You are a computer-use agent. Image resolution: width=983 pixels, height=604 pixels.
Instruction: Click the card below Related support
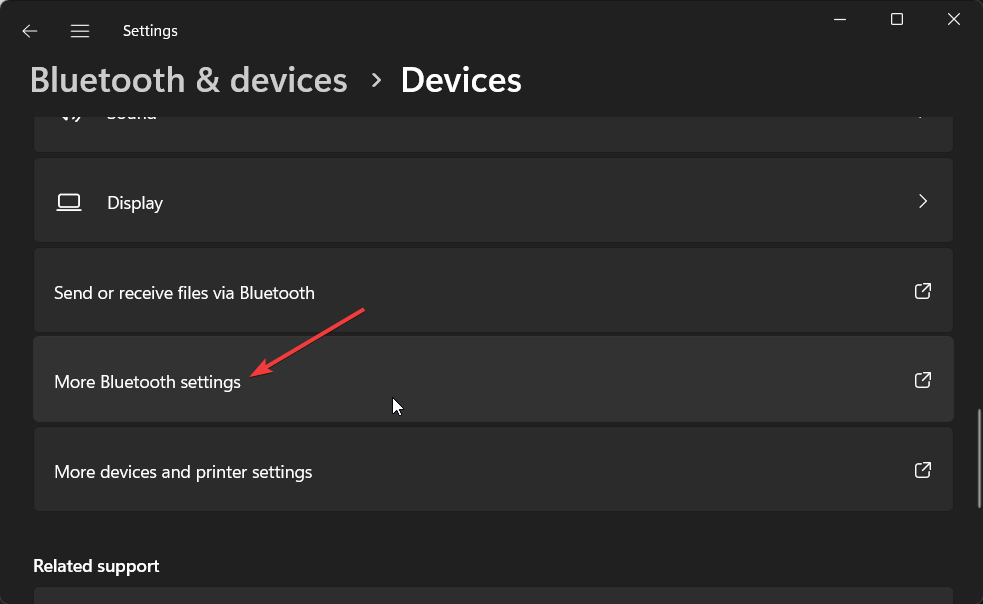[x=493, y=596]
